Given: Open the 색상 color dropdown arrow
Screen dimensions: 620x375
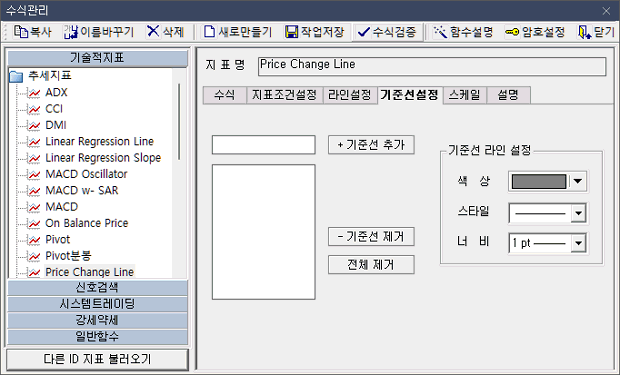Looking at the screenshot, I should tap(578, 182).
